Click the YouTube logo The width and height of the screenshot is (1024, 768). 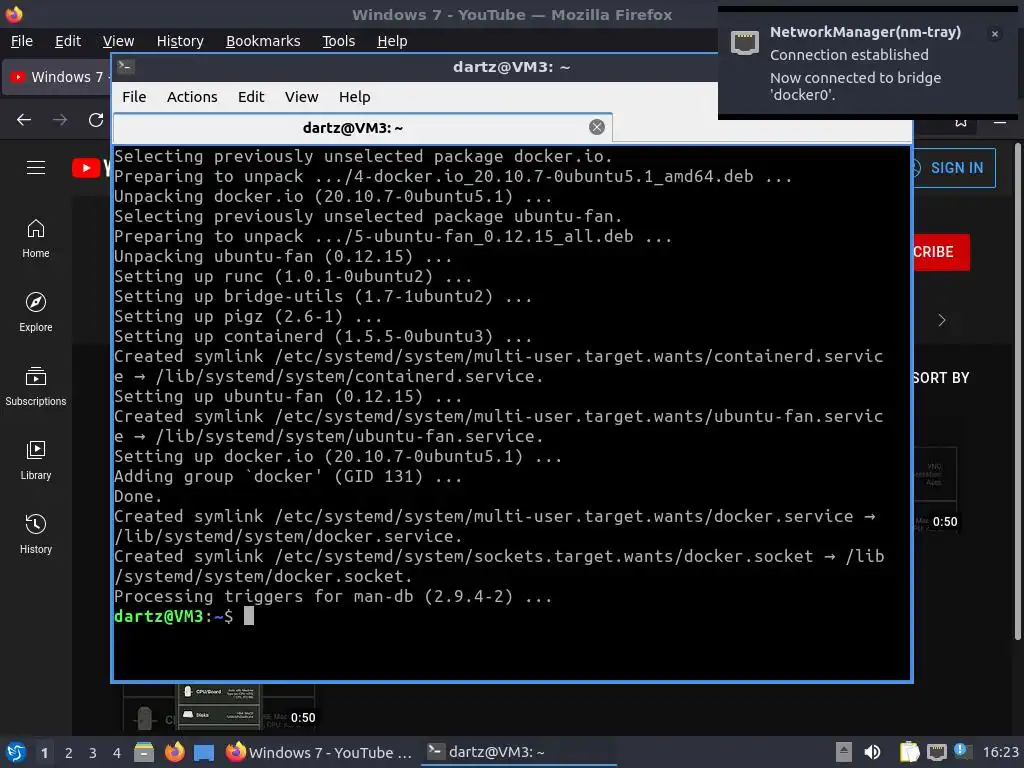click(91, 168)
